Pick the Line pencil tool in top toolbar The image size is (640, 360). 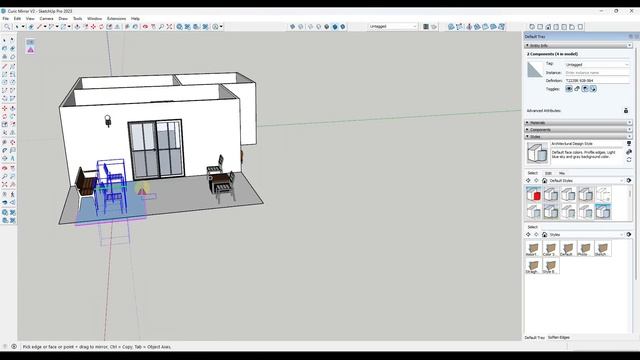point(40,27)
